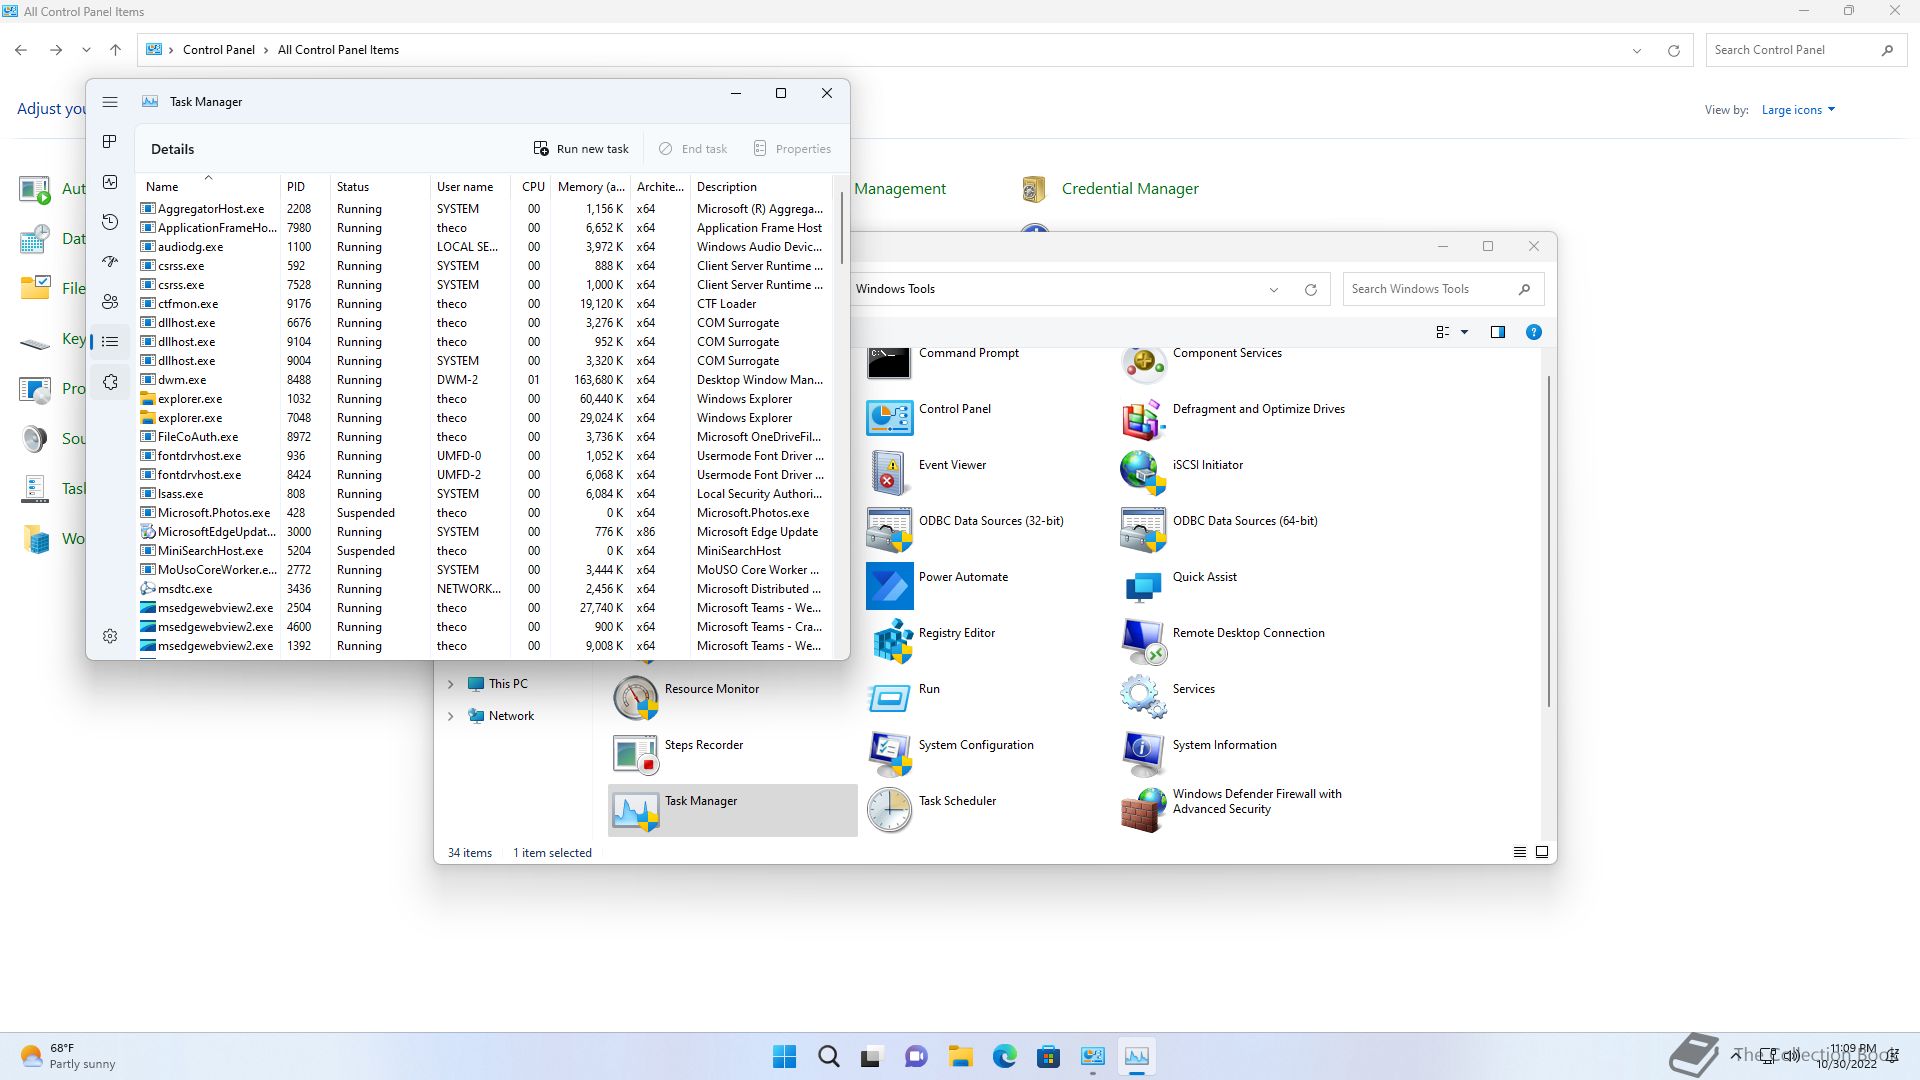Viewport: 1920px width, 1080px height.
Task: Open recent locations dropdown in Control Panel
Action: (x=86, y=50)
